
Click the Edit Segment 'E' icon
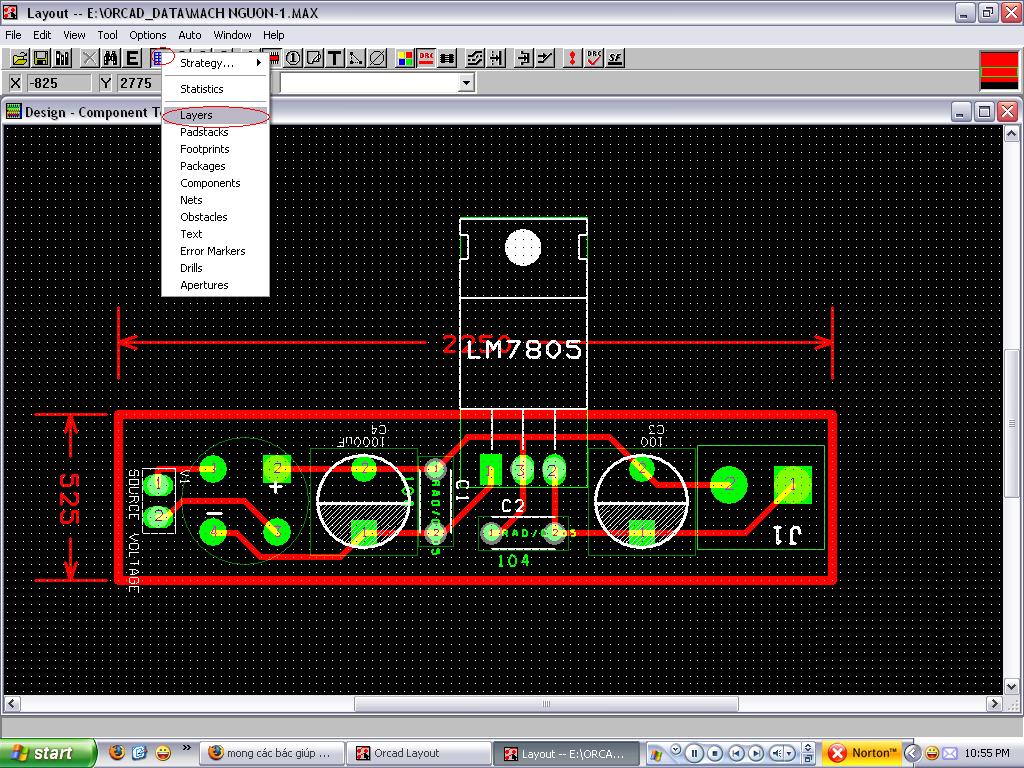(133, 59)
